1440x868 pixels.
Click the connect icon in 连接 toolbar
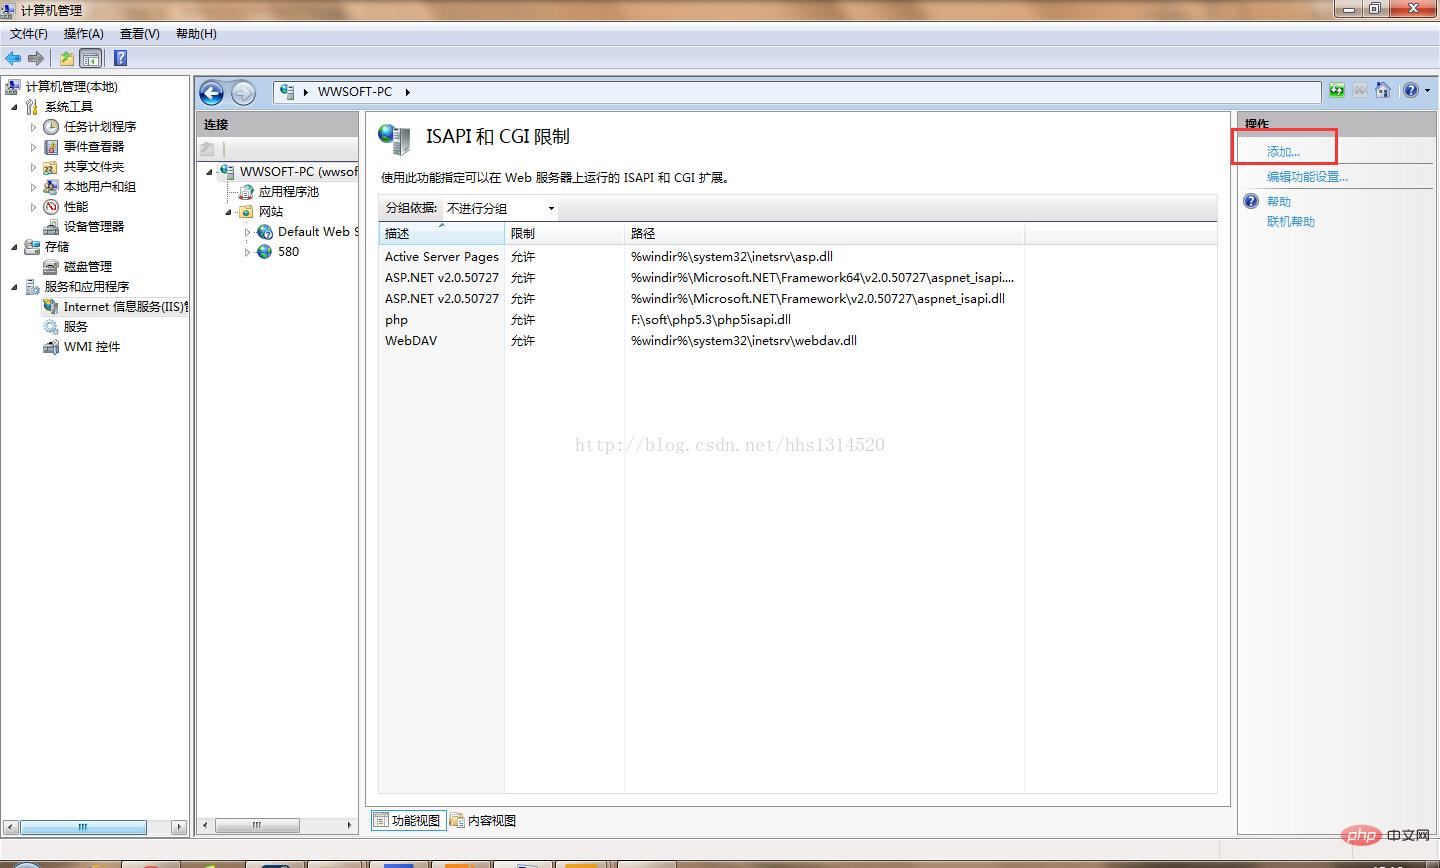point(207,149)
